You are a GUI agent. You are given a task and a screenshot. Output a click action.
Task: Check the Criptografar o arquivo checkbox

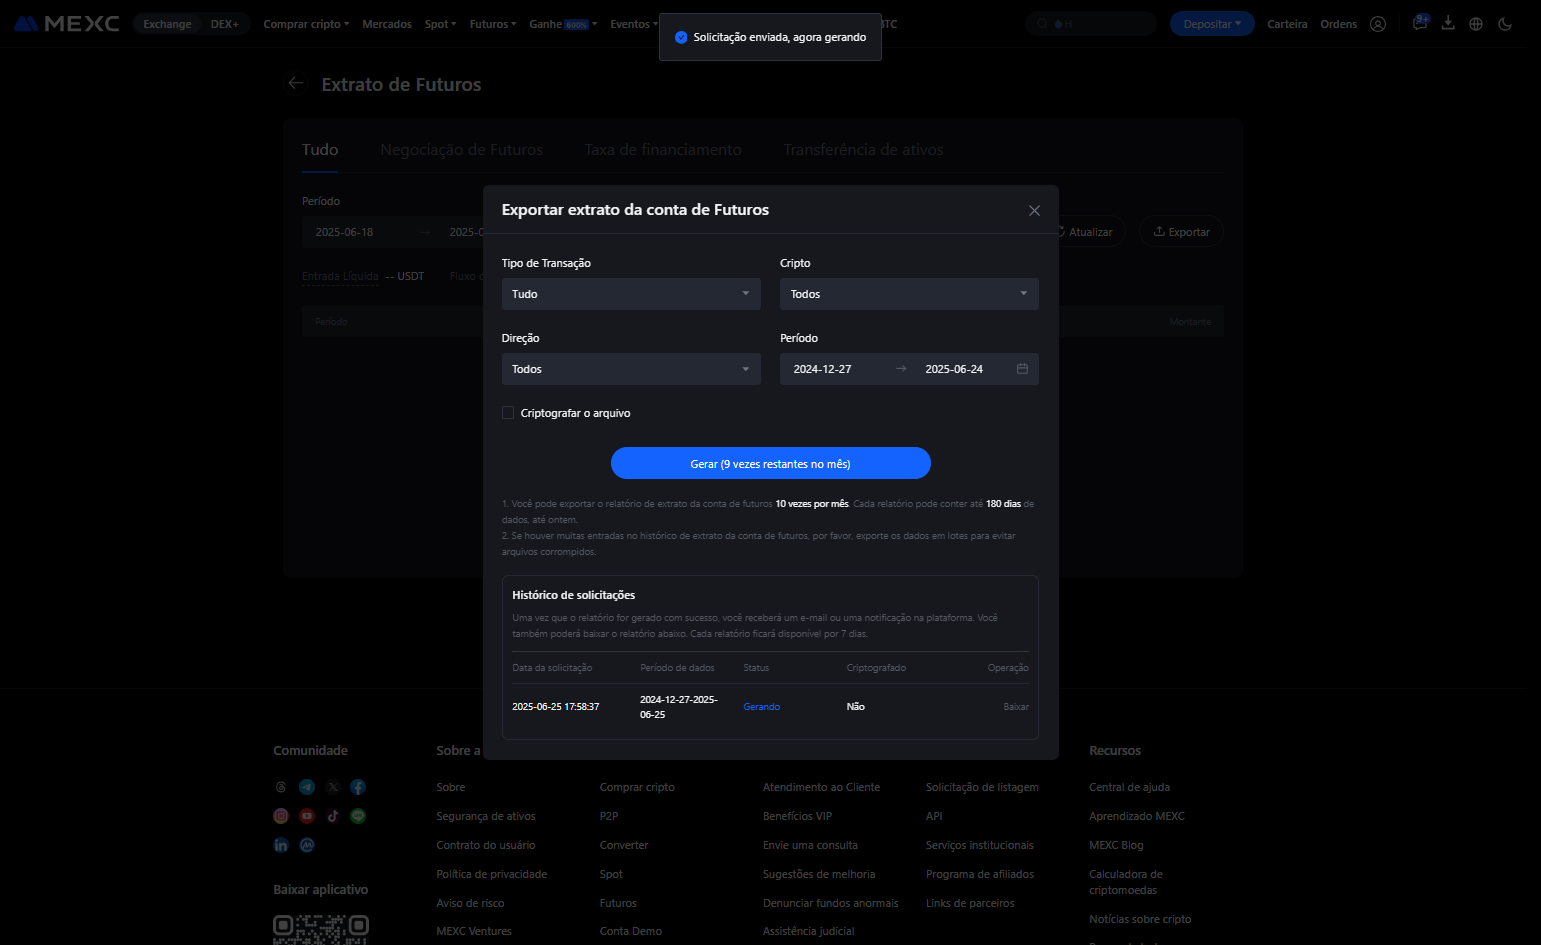point(508,413)
